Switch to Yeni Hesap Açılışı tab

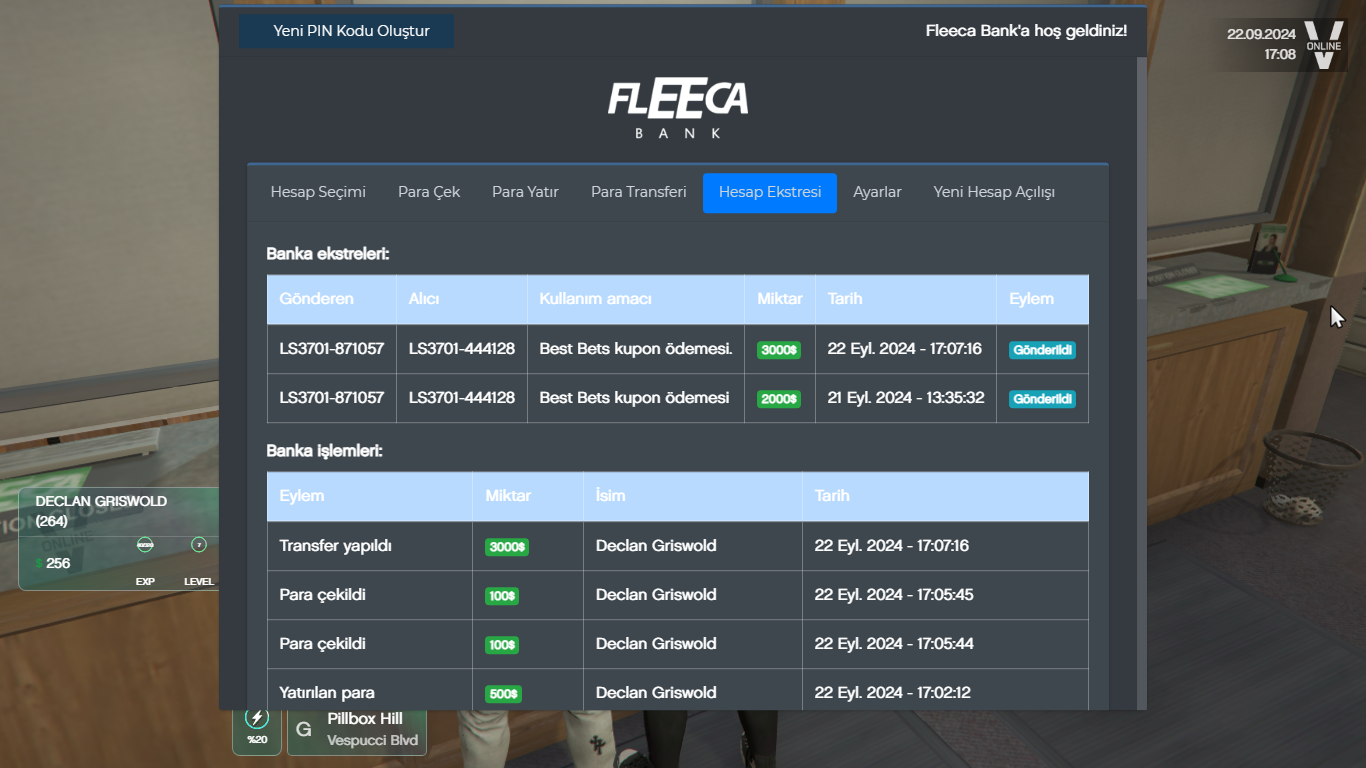tap(994, 192)
